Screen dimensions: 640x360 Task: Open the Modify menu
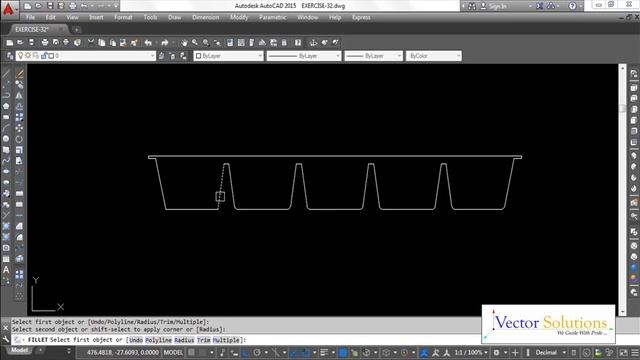point(239,17)
